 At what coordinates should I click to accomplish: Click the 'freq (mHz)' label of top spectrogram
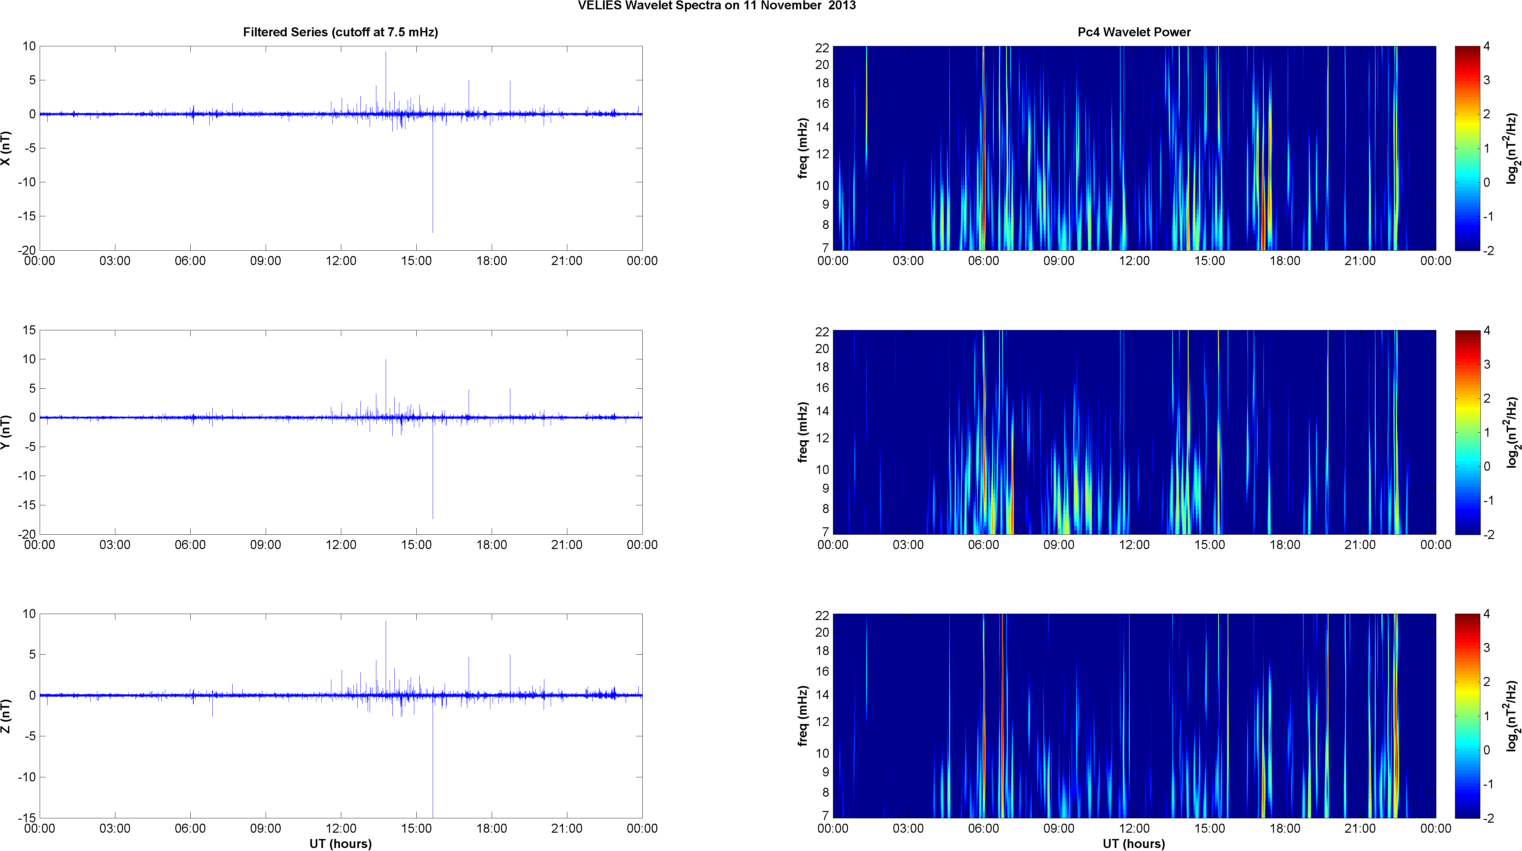pos(802,148)
